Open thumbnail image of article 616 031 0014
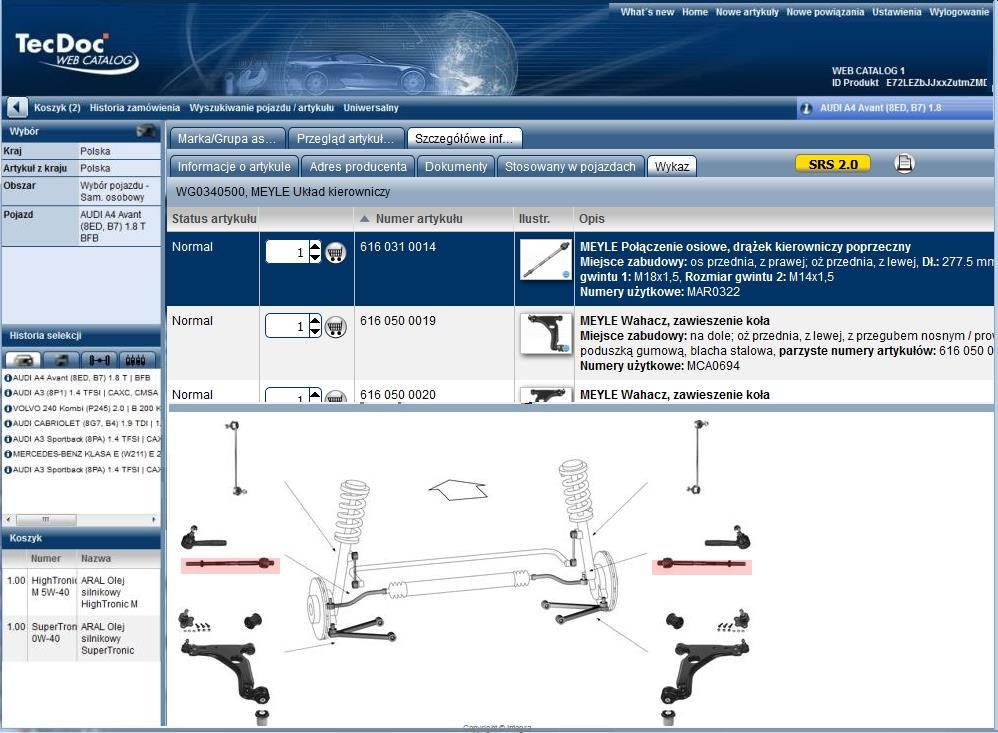The width and height of the screenshot is (998, 733). click(x=545, y=259)
